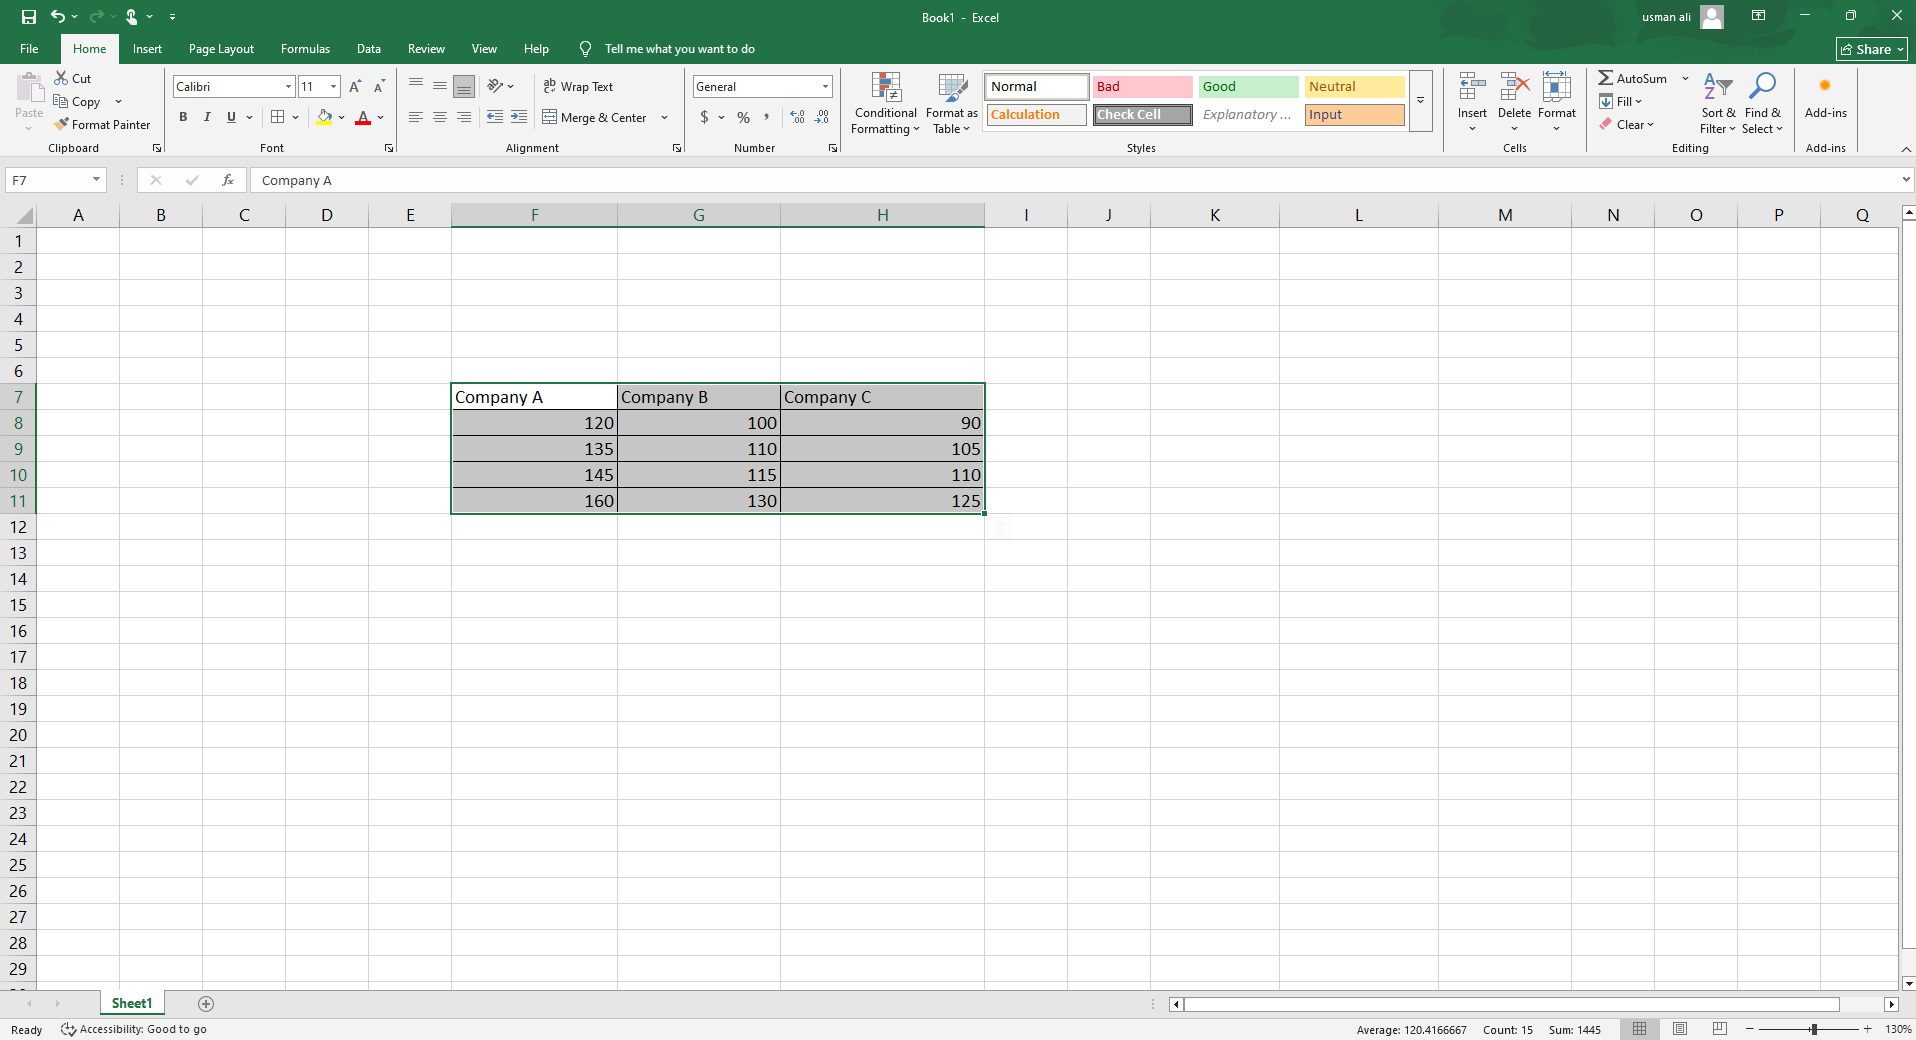
Task: Apply the red Font Color A
Action: coord(363,117)
